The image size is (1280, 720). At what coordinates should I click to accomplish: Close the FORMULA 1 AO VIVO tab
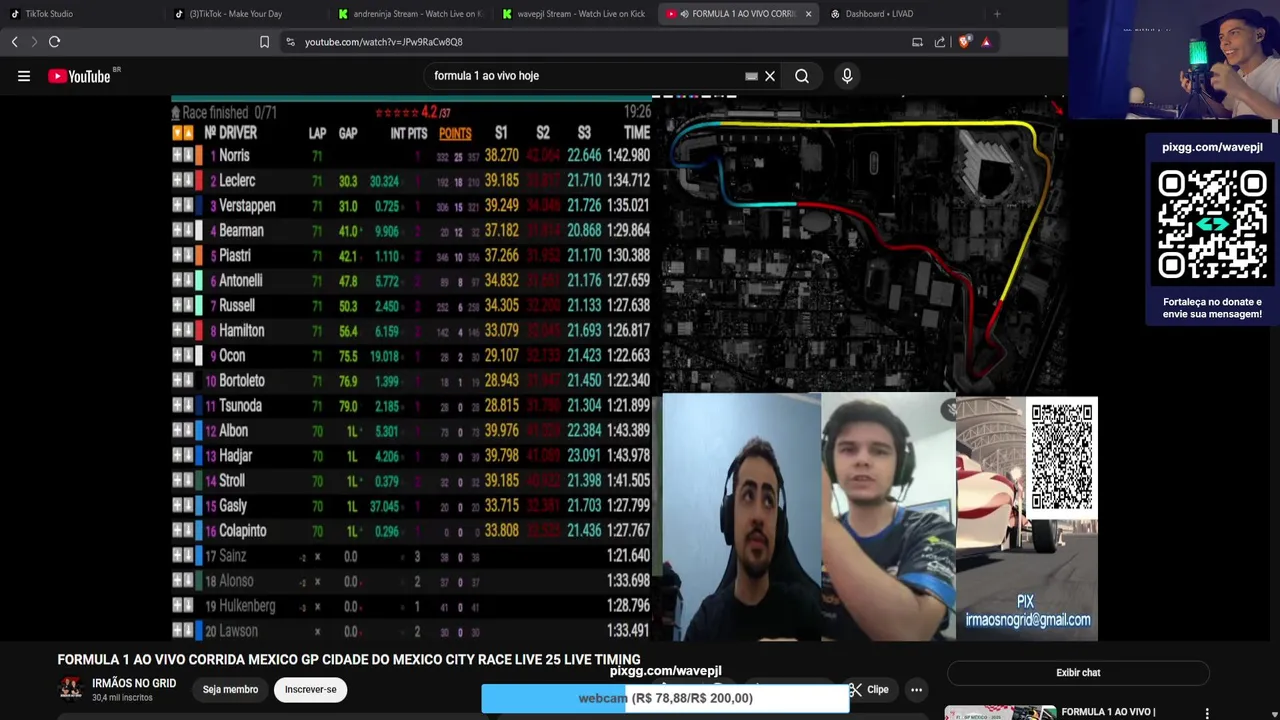pyautogui.click(x=808, y=14)
